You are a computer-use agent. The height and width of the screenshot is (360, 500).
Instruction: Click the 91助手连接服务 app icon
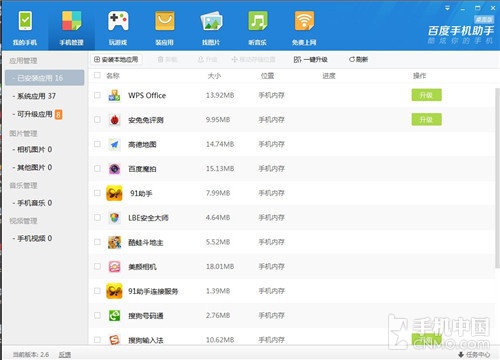[114, 291]
